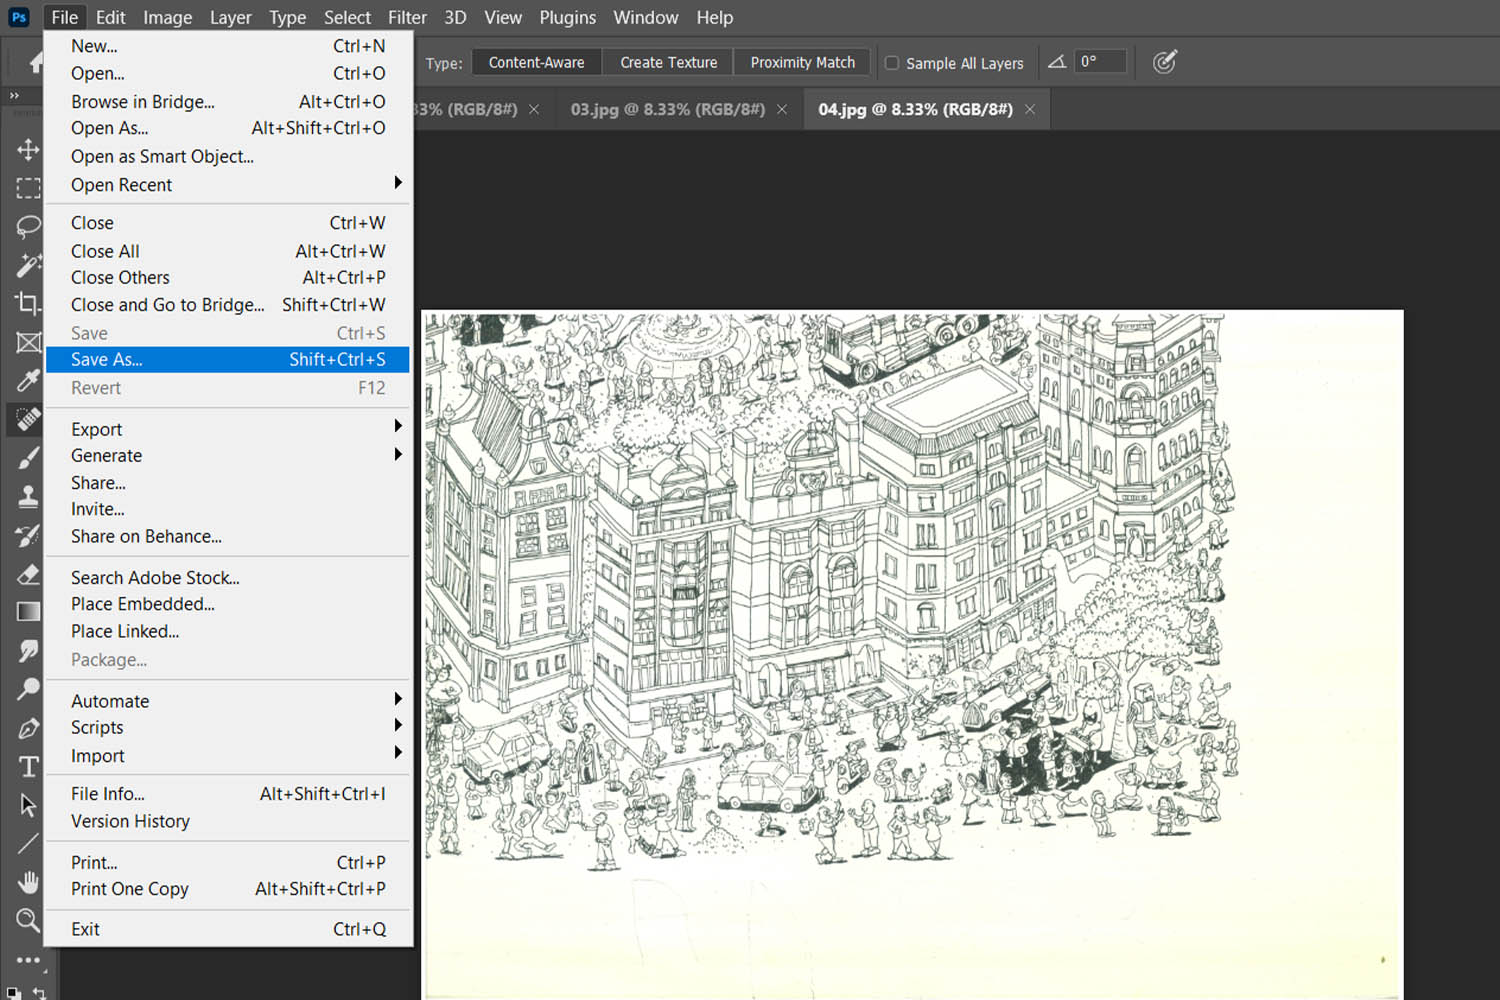Switch to the 03.jpg document tab
The height and width of the screenshot is (1000, 1500).
pyautogui.click(x=667, y=109)
